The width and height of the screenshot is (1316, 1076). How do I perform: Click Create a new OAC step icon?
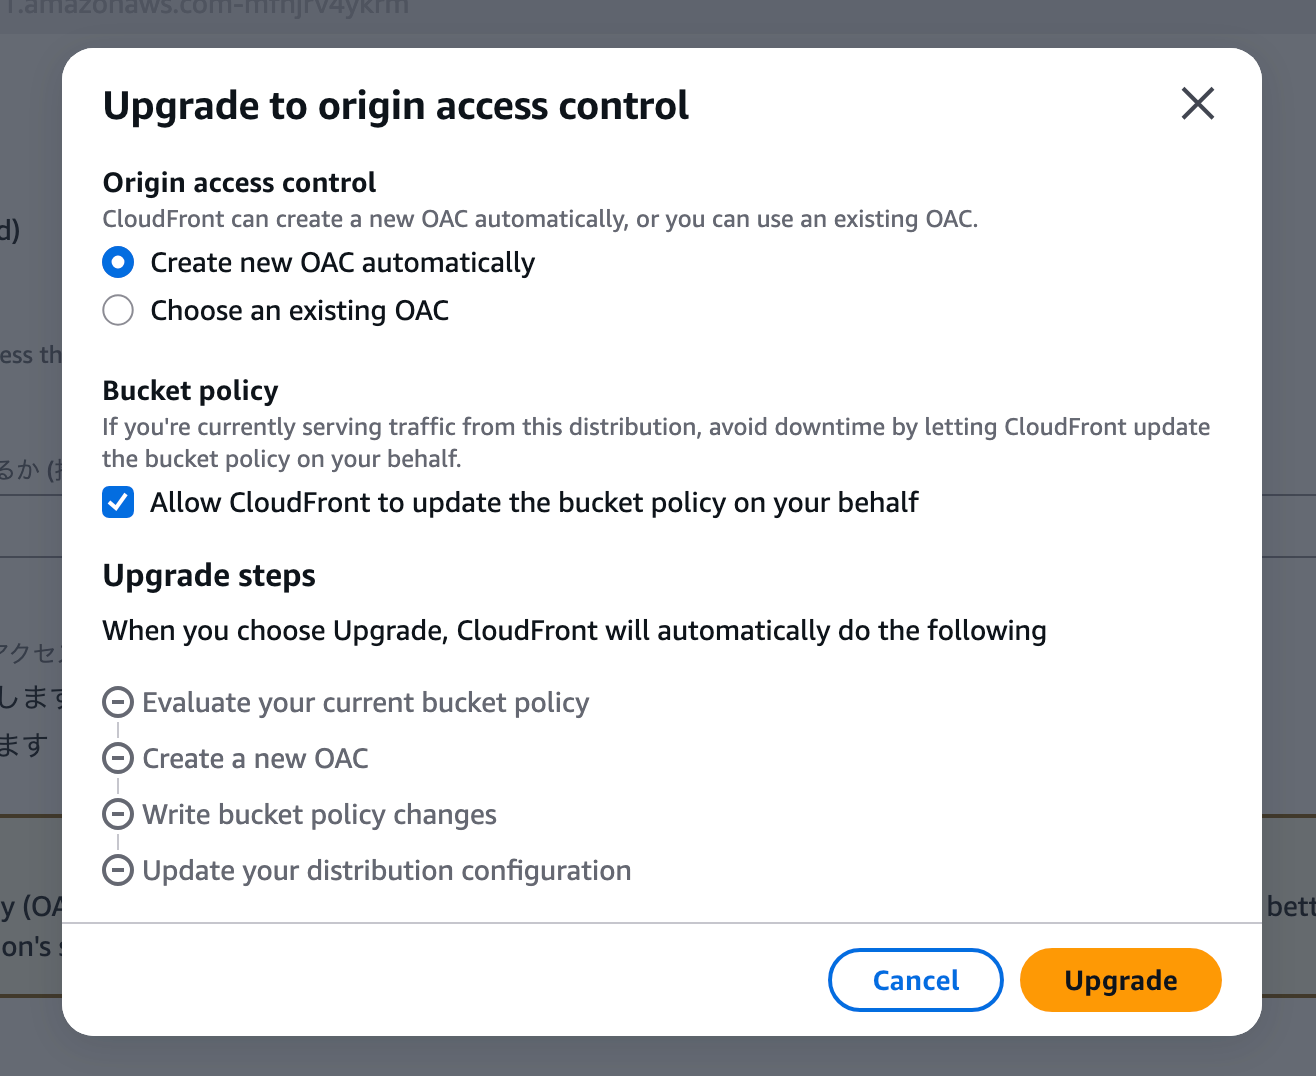click(x=118, y=758)
